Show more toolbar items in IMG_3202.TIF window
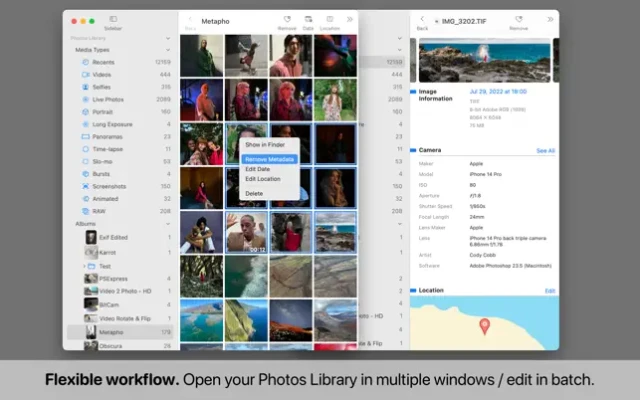This screenshot has width=640, height=400. (550, 19)
